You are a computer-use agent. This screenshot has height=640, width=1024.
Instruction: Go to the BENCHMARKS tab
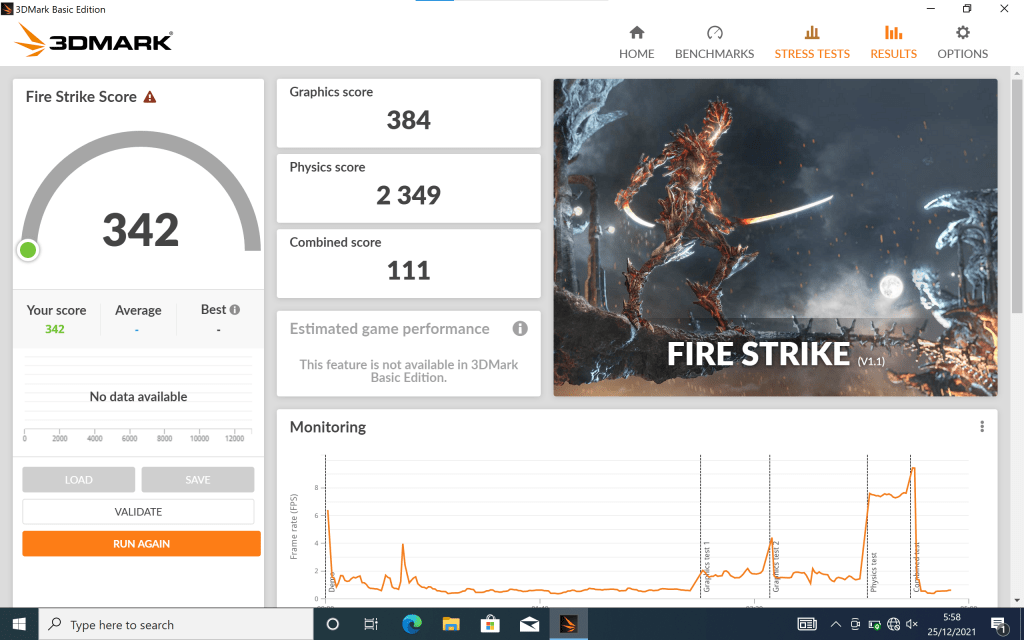714,42
